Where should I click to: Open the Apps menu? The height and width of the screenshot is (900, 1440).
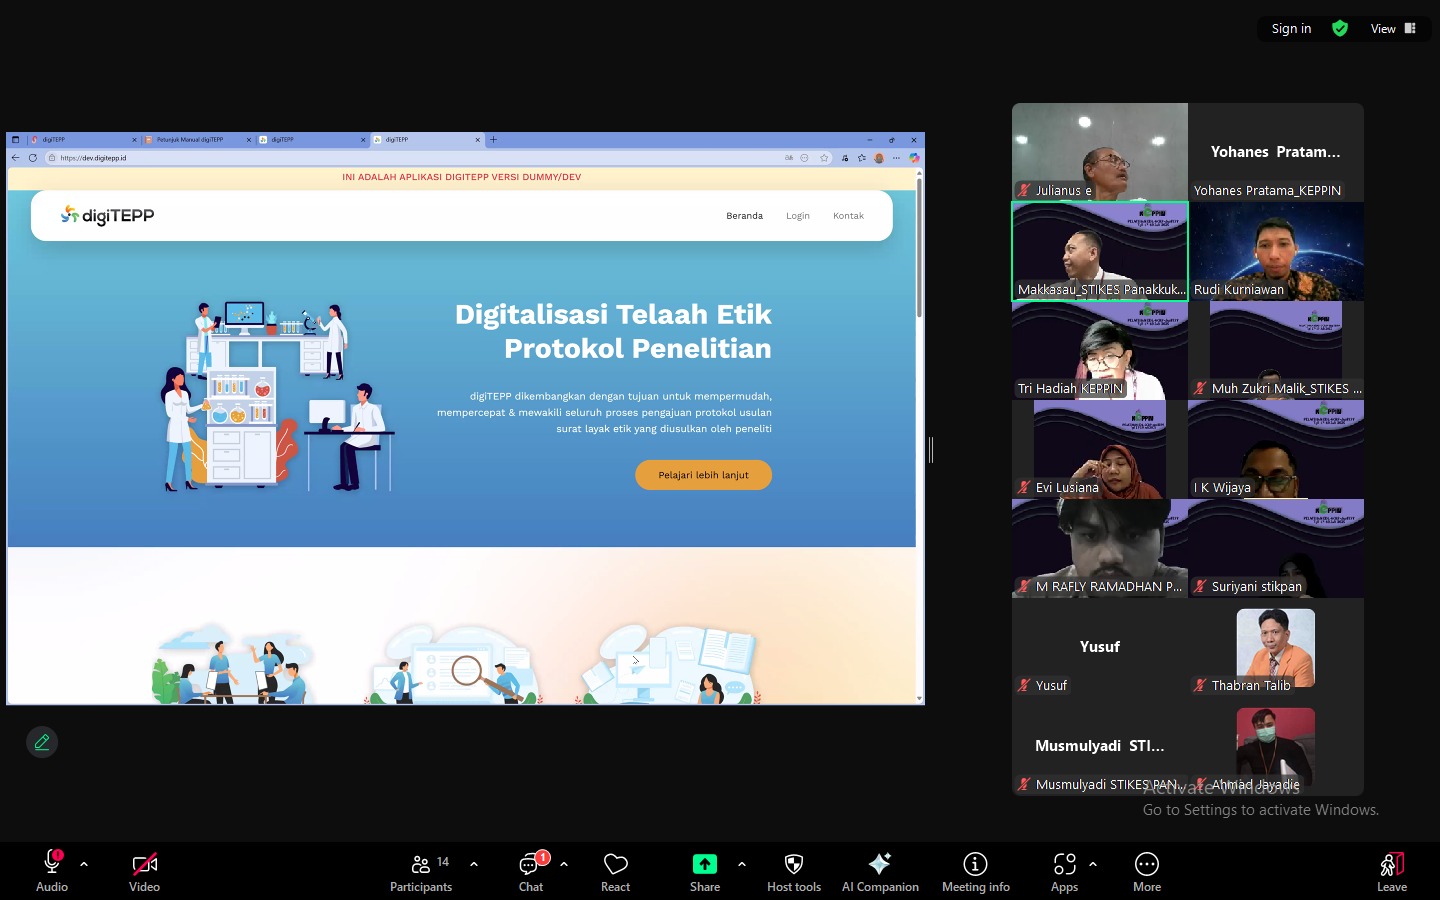(x=1065, y=872)
